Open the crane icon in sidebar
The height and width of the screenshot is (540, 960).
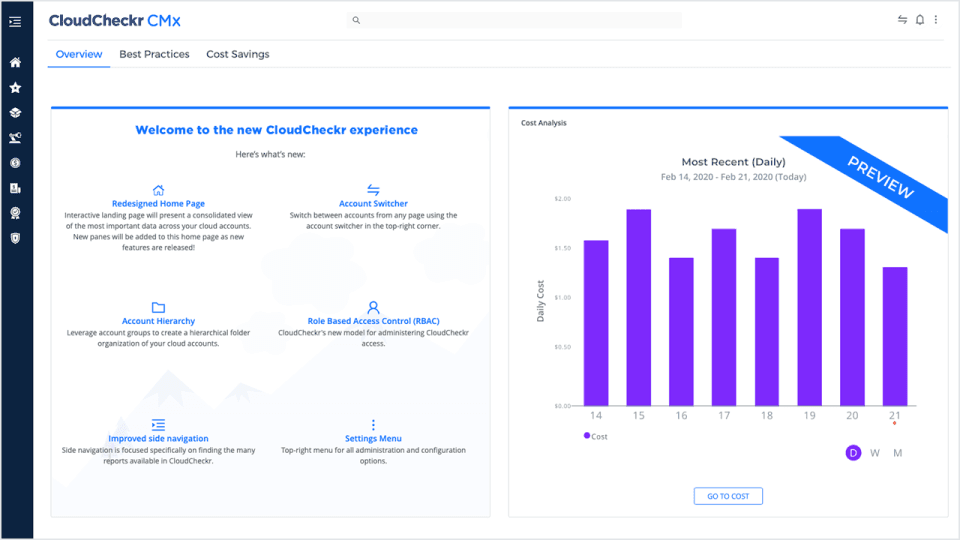tap(15, 138)
